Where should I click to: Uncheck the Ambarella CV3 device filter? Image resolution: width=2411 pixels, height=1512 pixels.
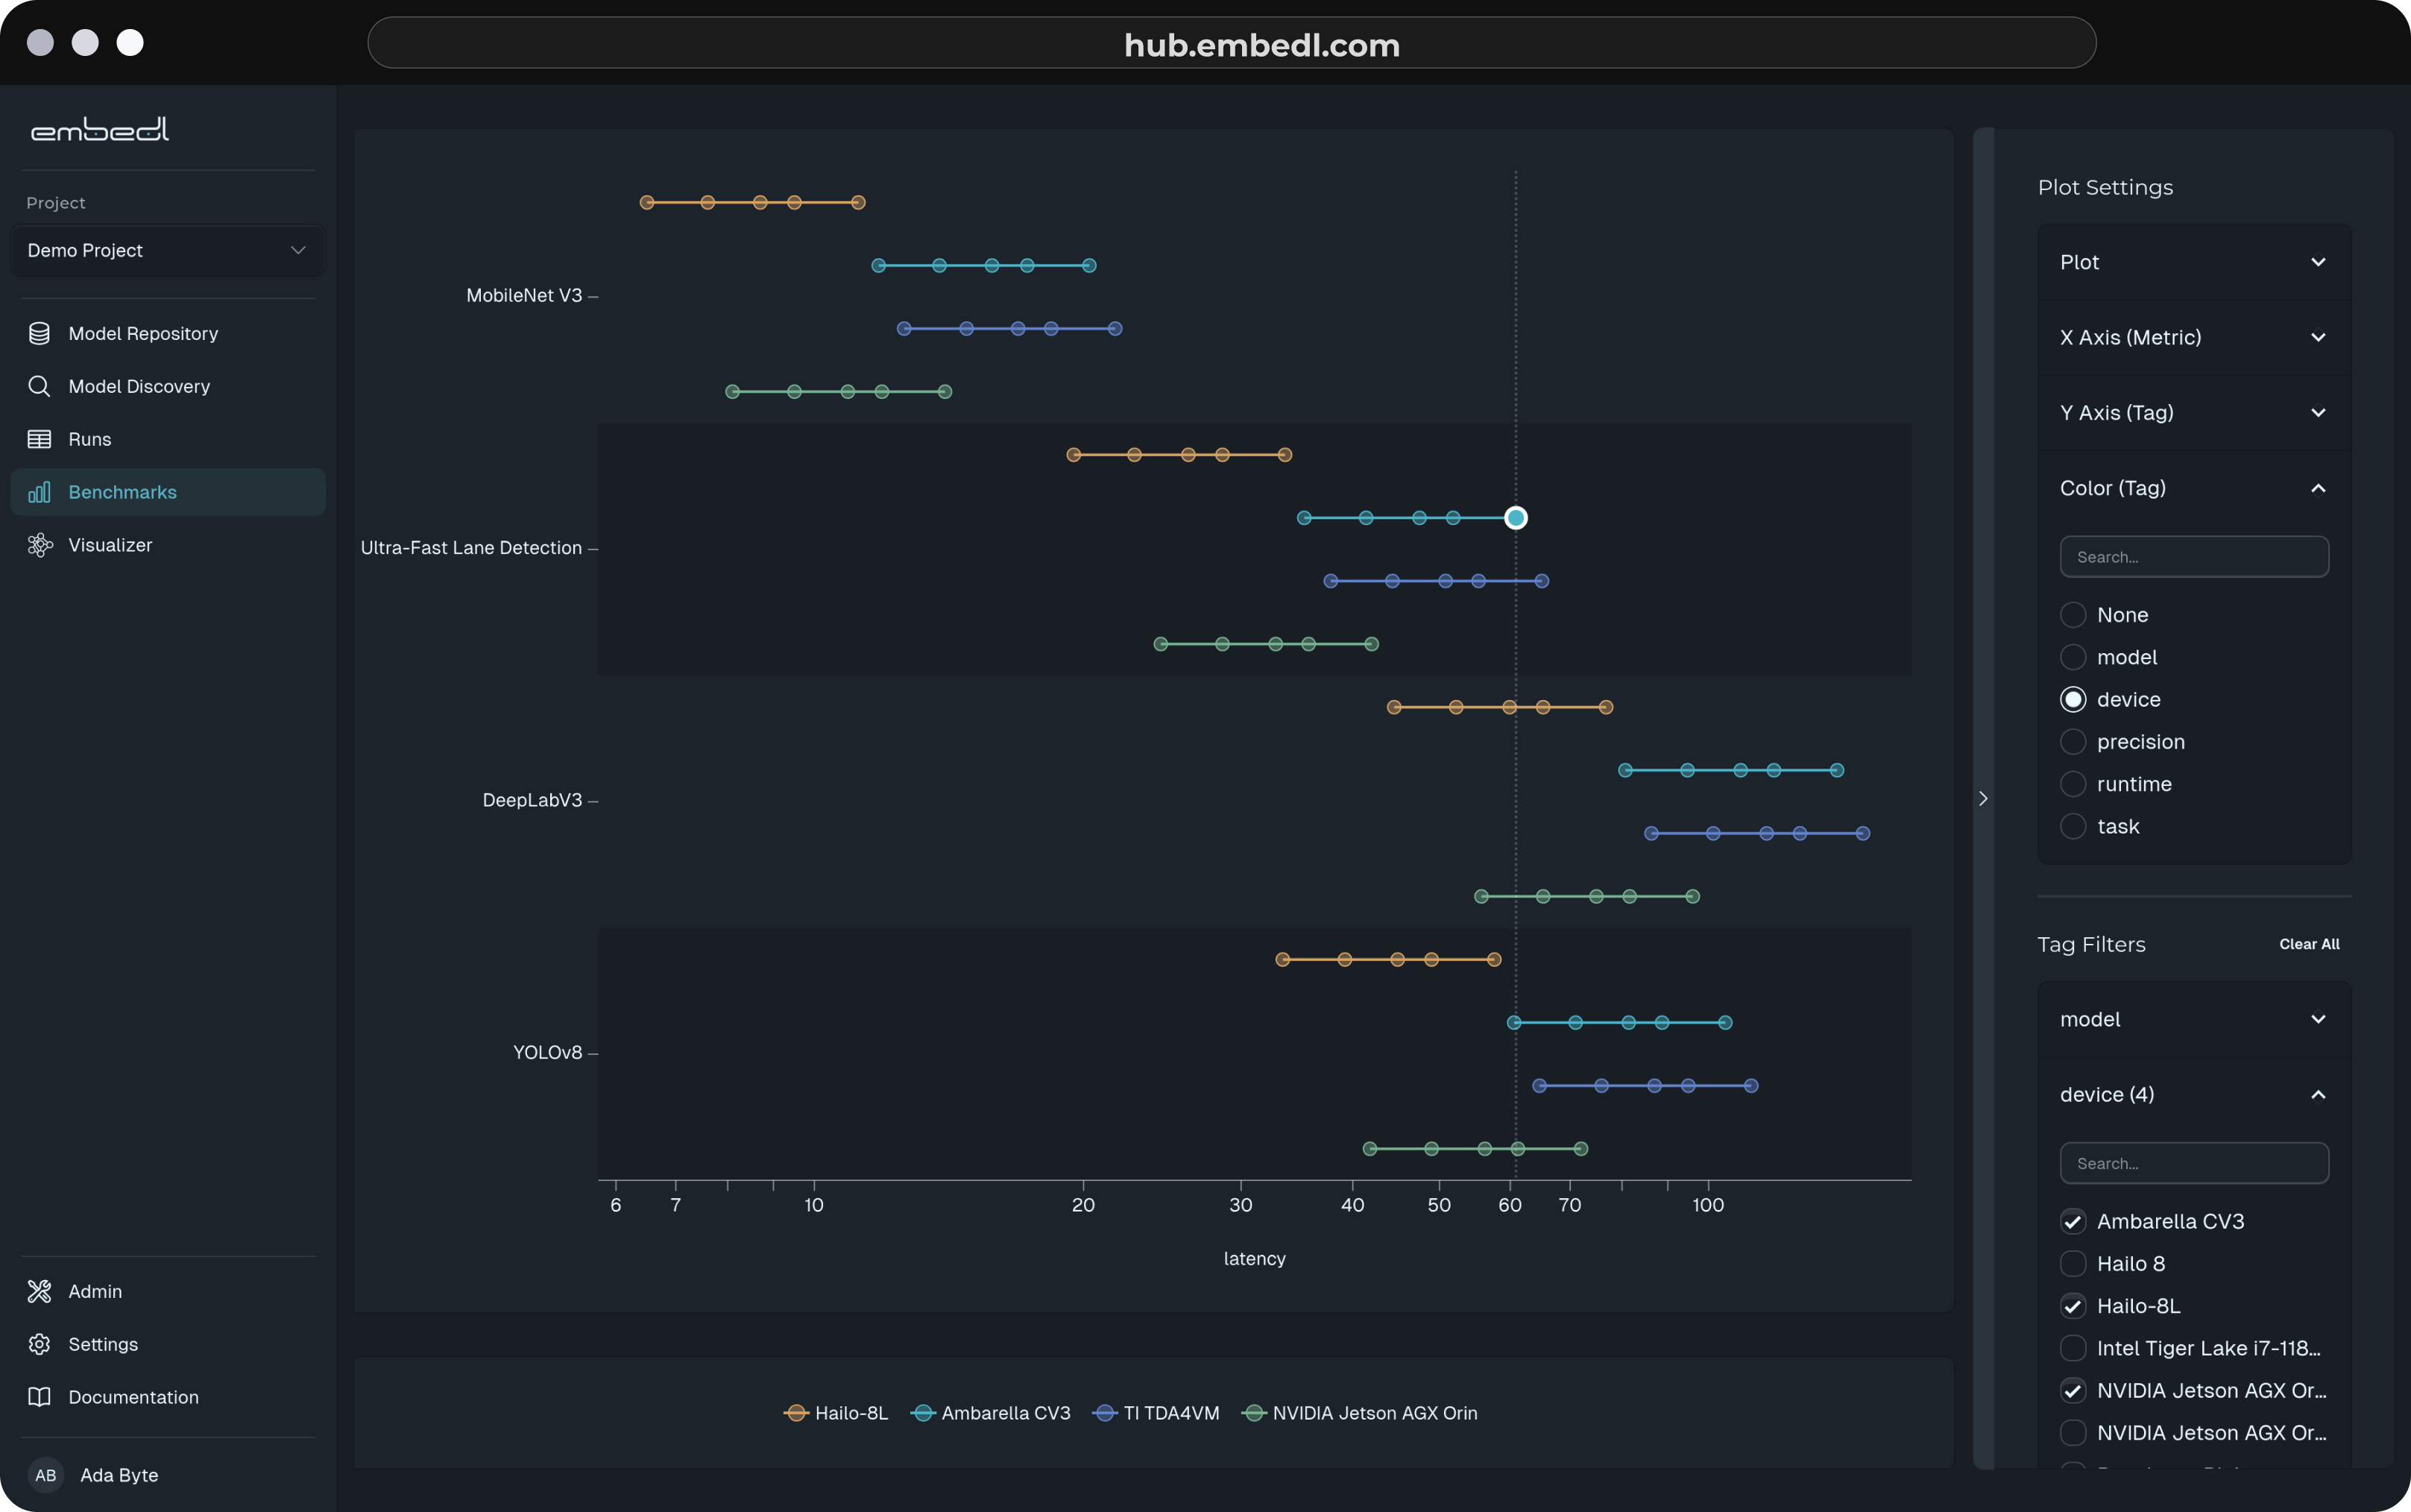click(x=2072, y=1221)
